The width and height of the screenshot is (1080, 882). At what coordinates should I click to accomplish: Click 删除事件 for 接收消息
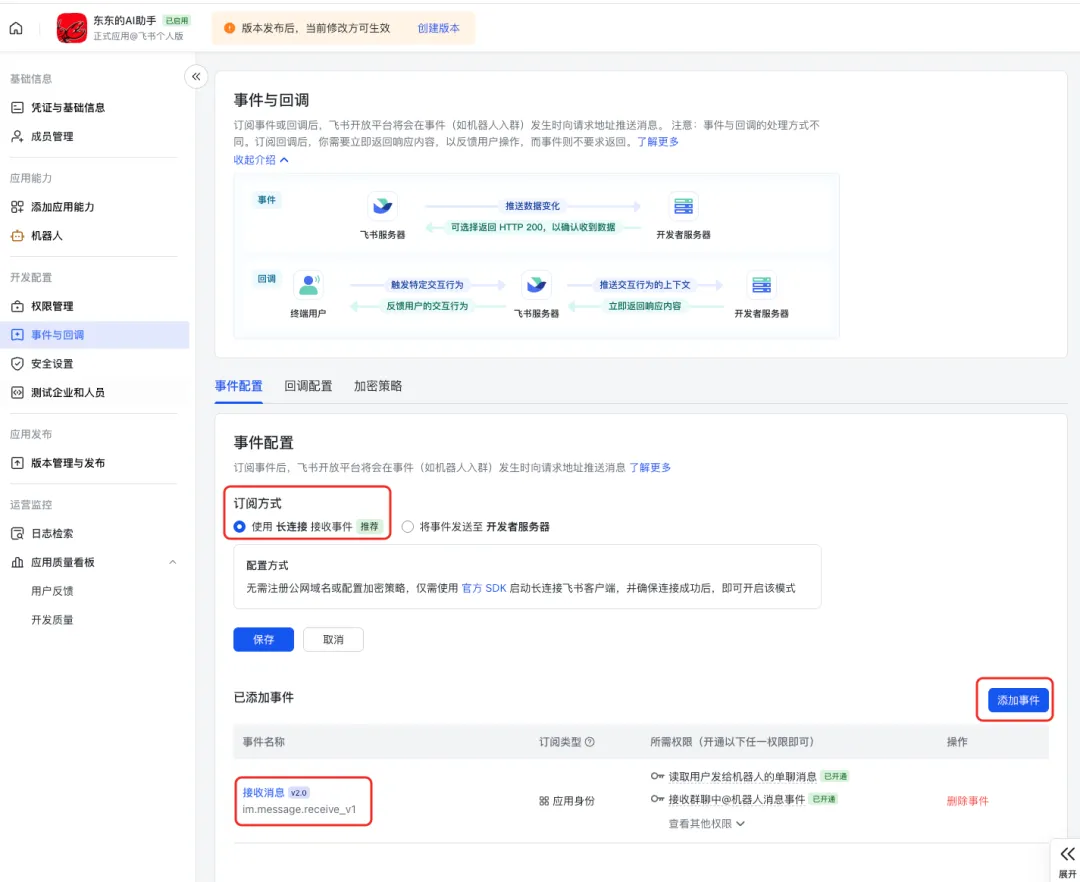click(x=967, y=801)
